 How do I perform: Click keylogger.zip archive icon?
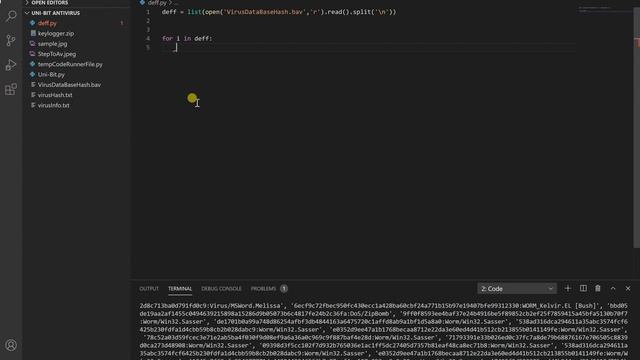click(33, 33)
